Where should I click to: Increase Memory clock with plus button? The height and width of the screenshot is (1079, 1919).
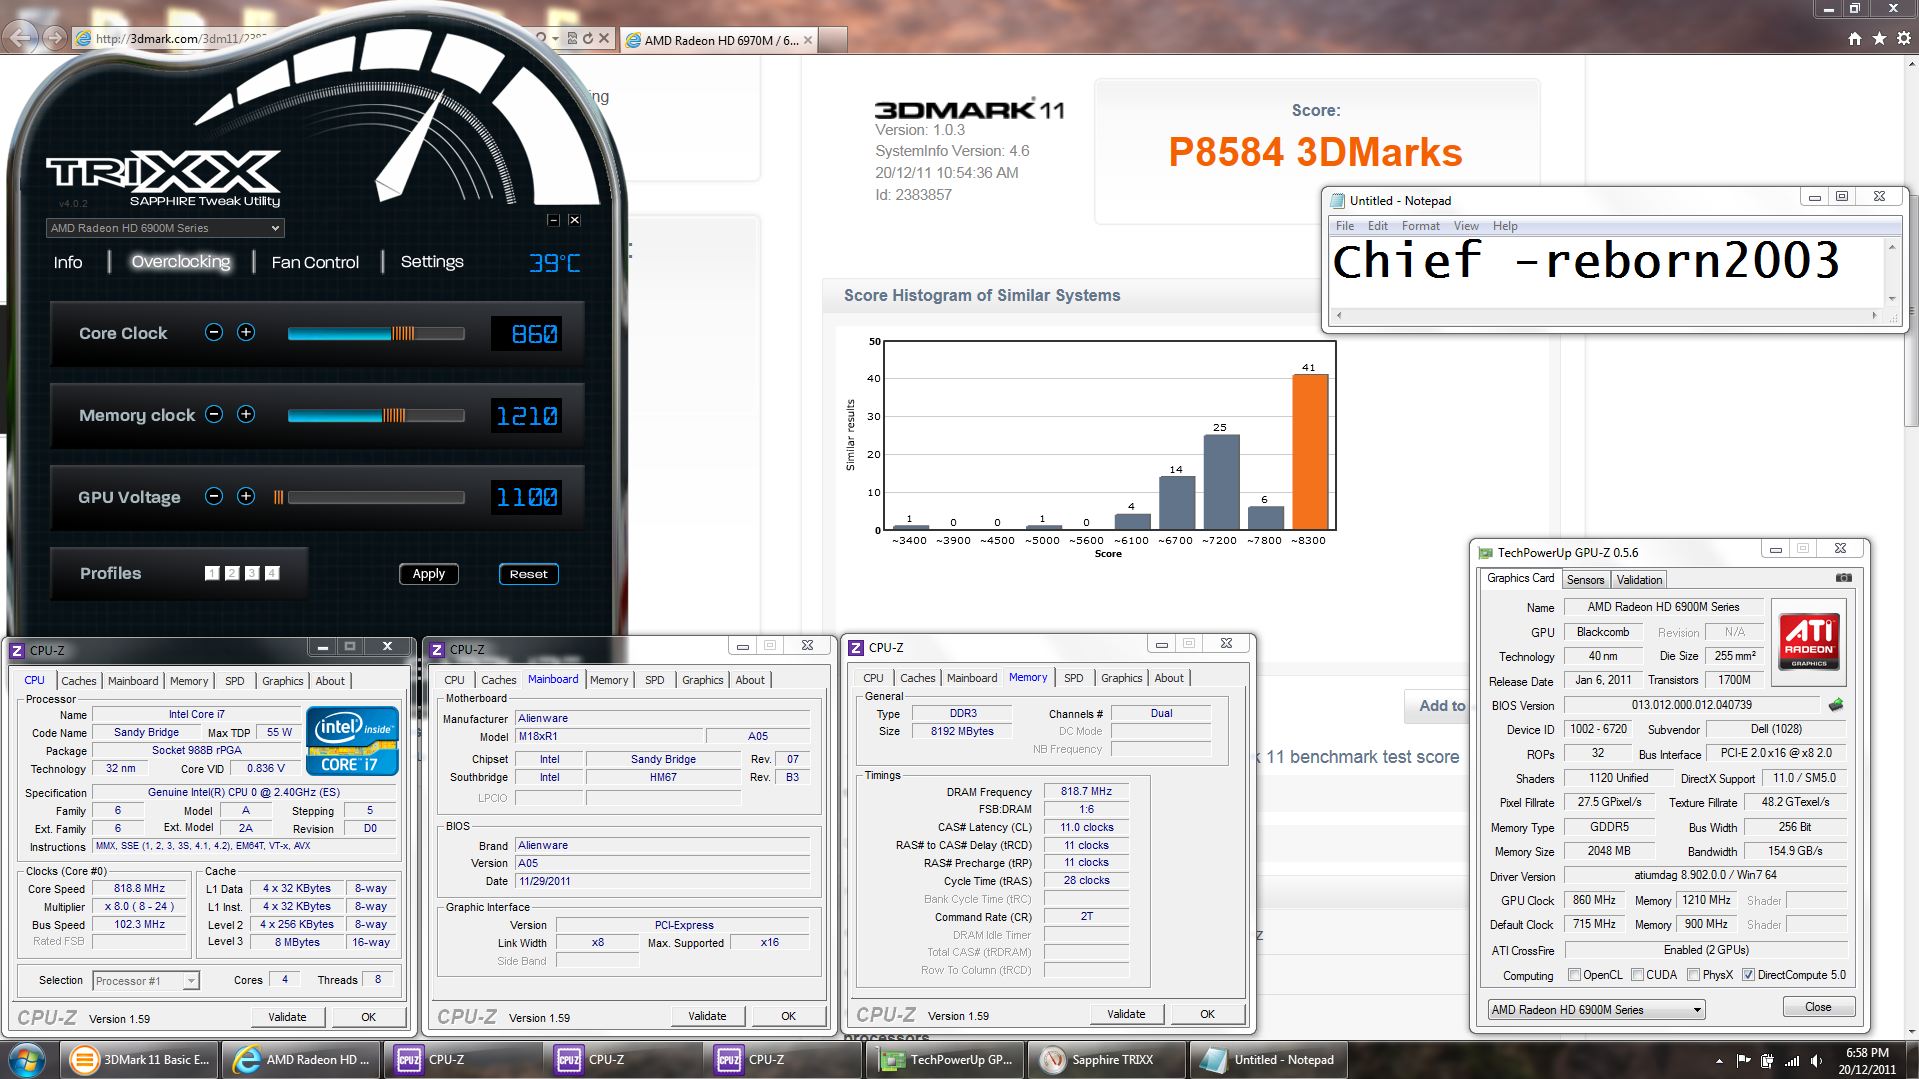pos(246,414)
